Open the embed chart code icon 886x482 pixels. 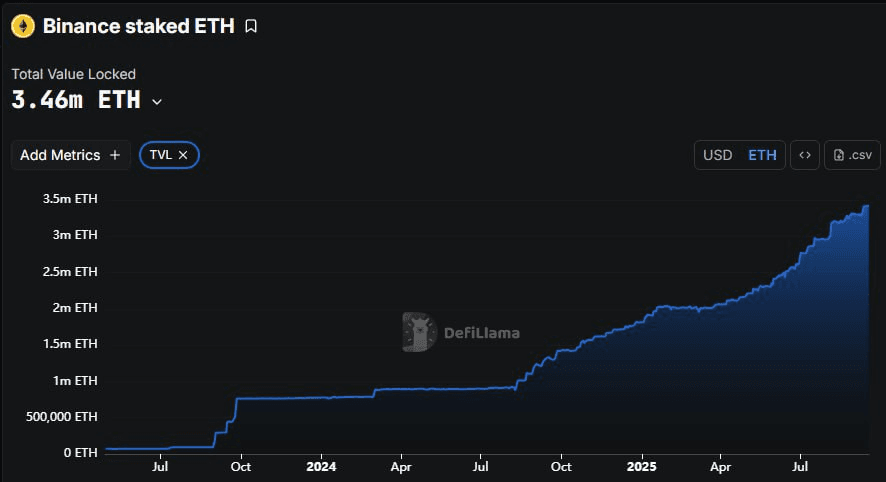(x=805, y=155)
